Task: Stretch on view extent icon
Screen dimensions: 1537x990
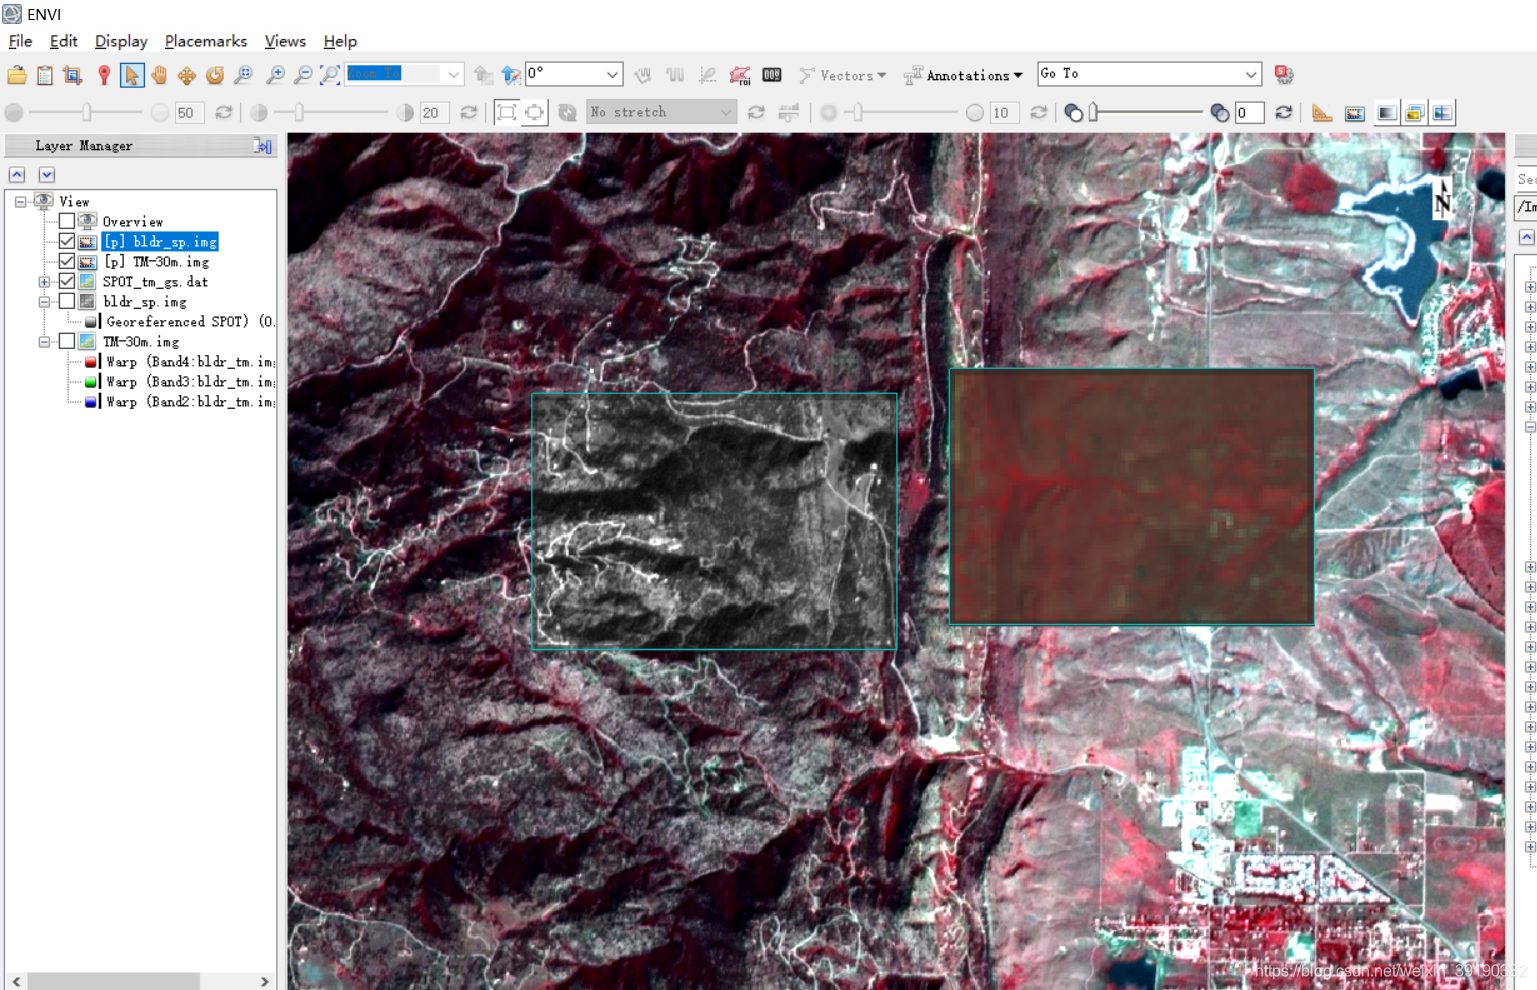Action: coord(535,112)
